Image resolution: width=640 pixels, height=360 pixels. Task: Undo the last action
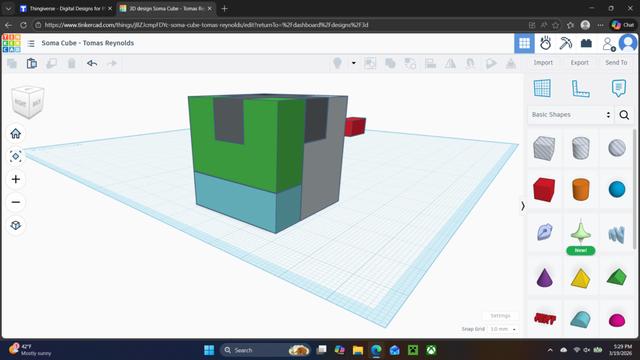[92, 63]
